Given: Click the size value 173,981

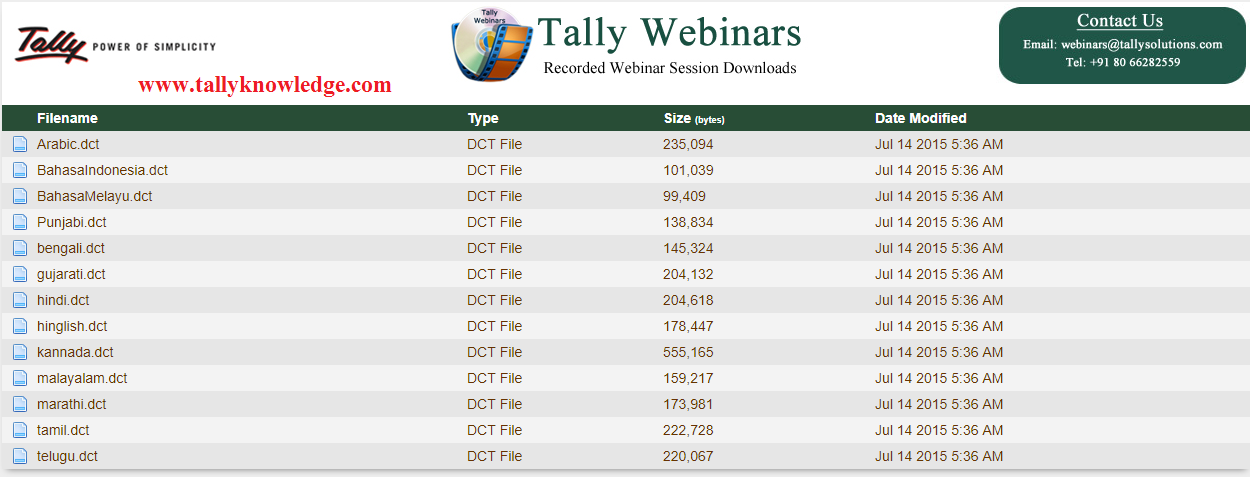Looking at the screenshot, I should [x=688, y=404].
